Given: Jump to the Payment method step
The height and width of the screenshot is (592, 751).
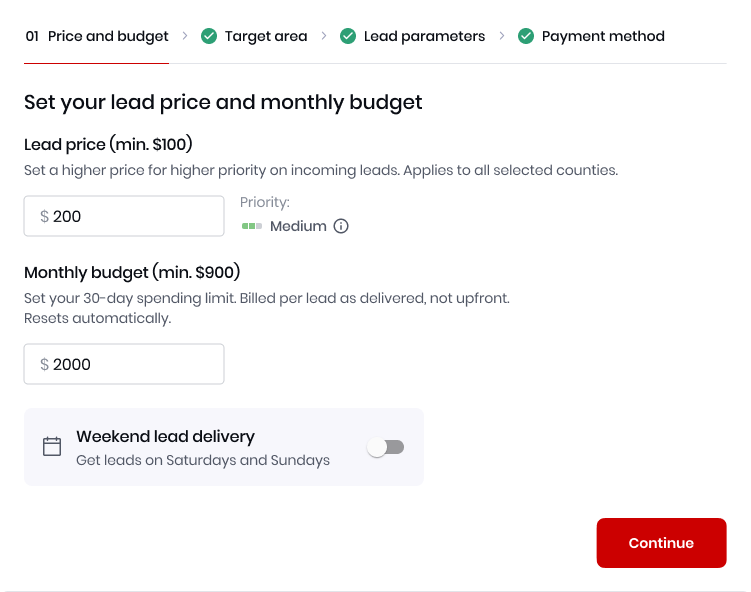Looking at the screenshot, I should click(x=591, y=36).
